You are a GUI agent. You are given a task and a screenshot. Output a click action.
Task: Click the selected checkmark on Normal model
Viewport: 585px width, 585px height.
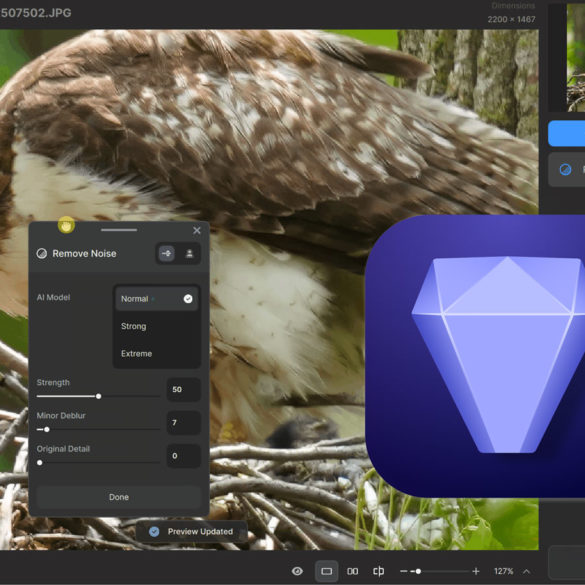(188, 298)
